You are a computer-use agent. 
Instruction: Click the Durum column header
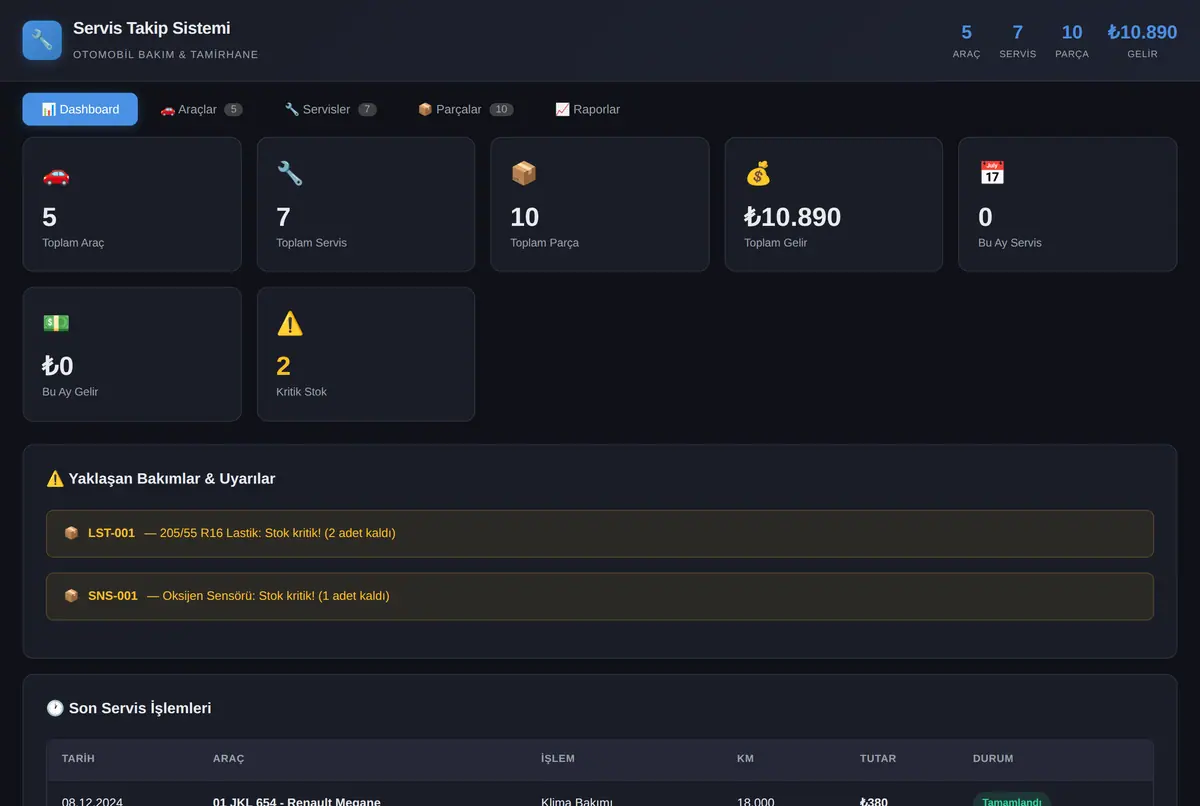point(993,759)
